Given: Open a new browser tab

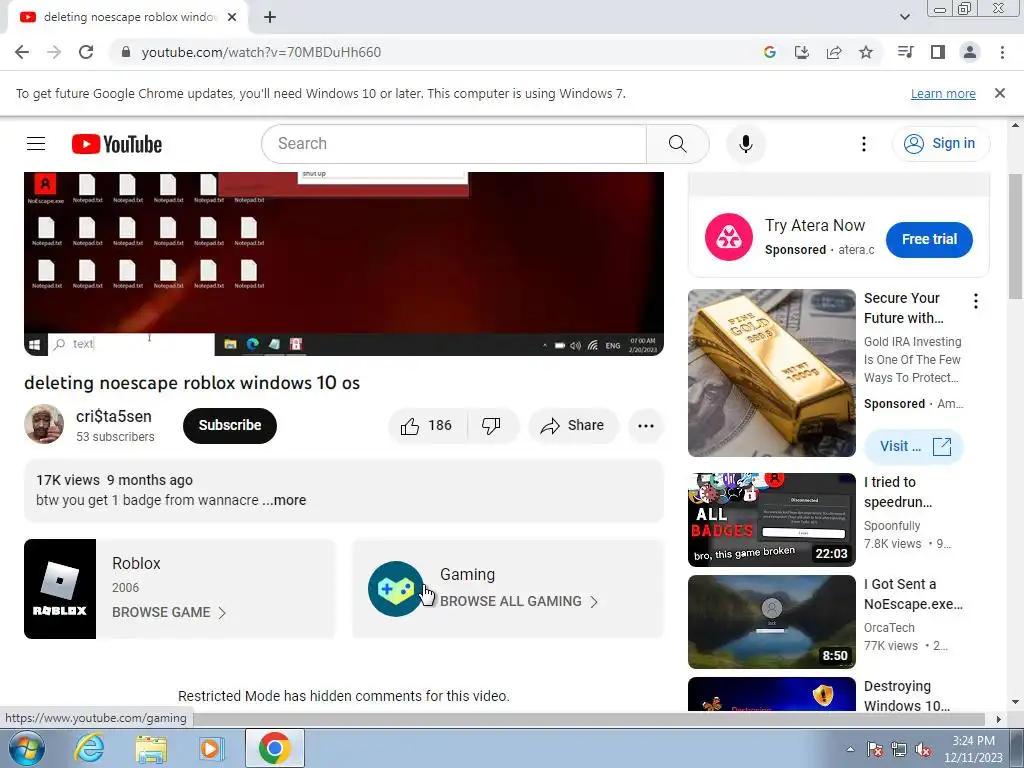Looking at the screenshot, I should click(270, 17).
